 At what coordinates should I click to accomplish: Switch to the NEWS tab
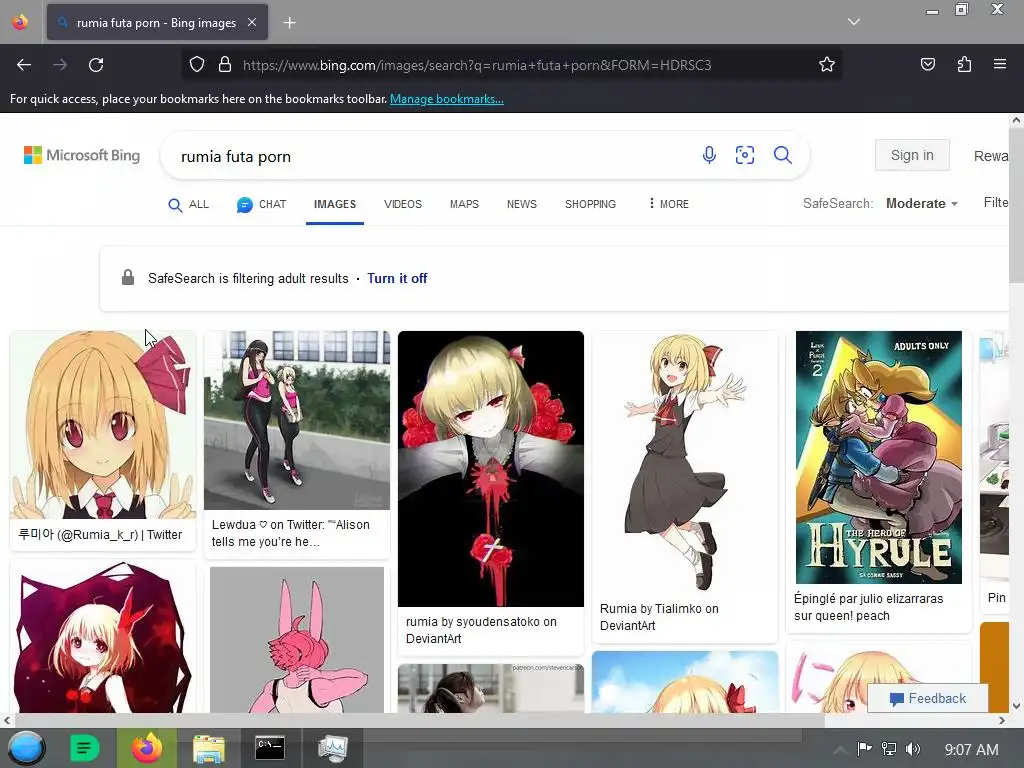[x=522, y=204]
